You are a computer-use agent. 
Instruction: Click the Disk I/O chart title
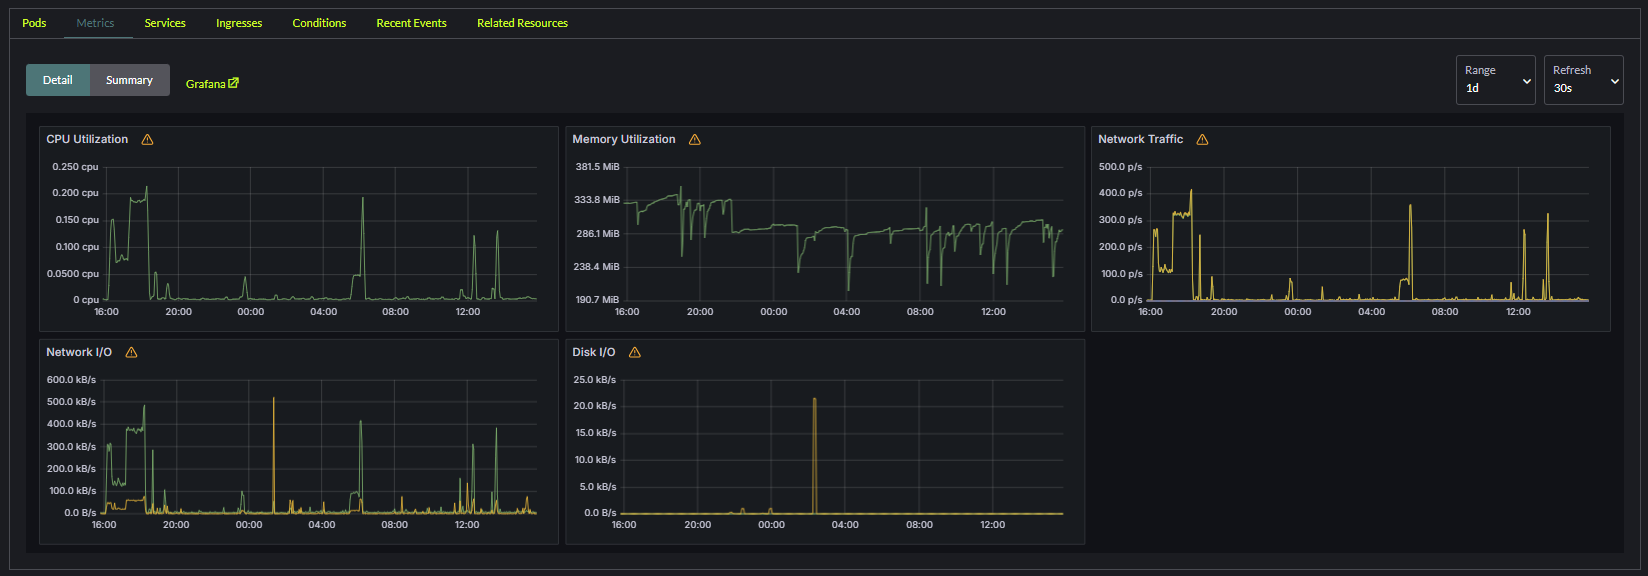click(594, 353)
